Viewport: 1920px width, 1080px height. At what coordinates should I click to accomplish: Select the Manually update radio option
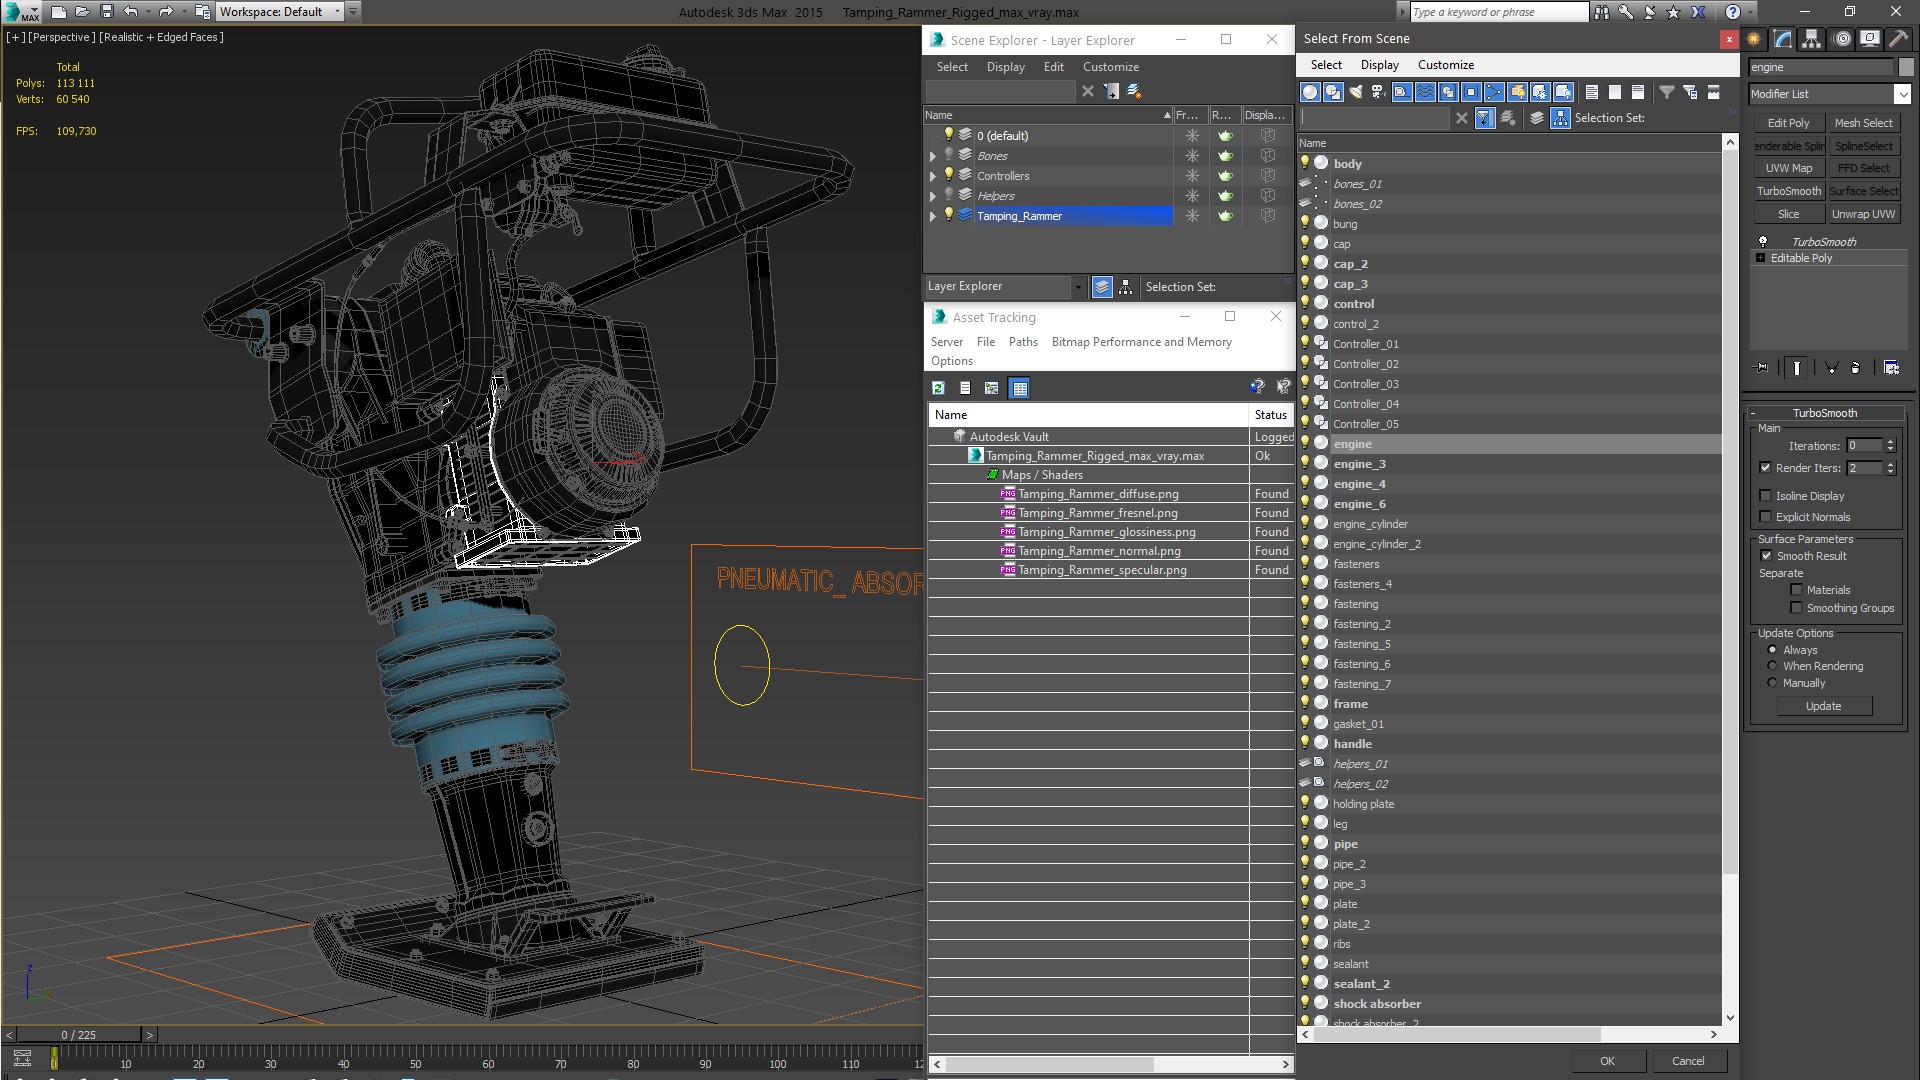[1772, 683]
